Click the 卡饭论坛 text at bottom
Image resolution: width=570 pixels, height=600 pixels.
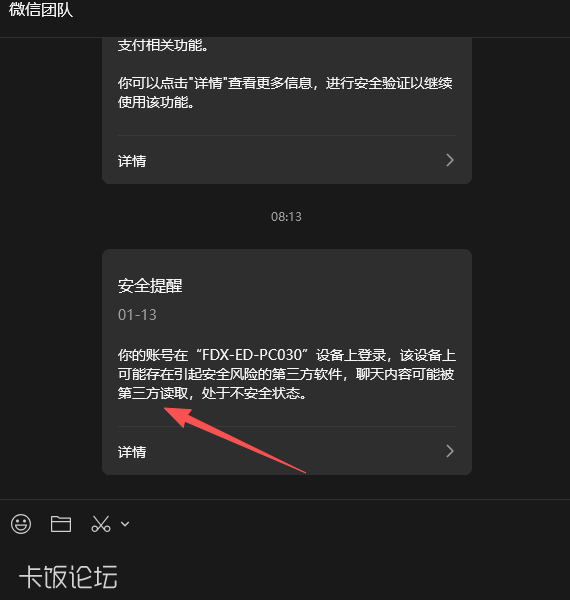tap(68, 577)
